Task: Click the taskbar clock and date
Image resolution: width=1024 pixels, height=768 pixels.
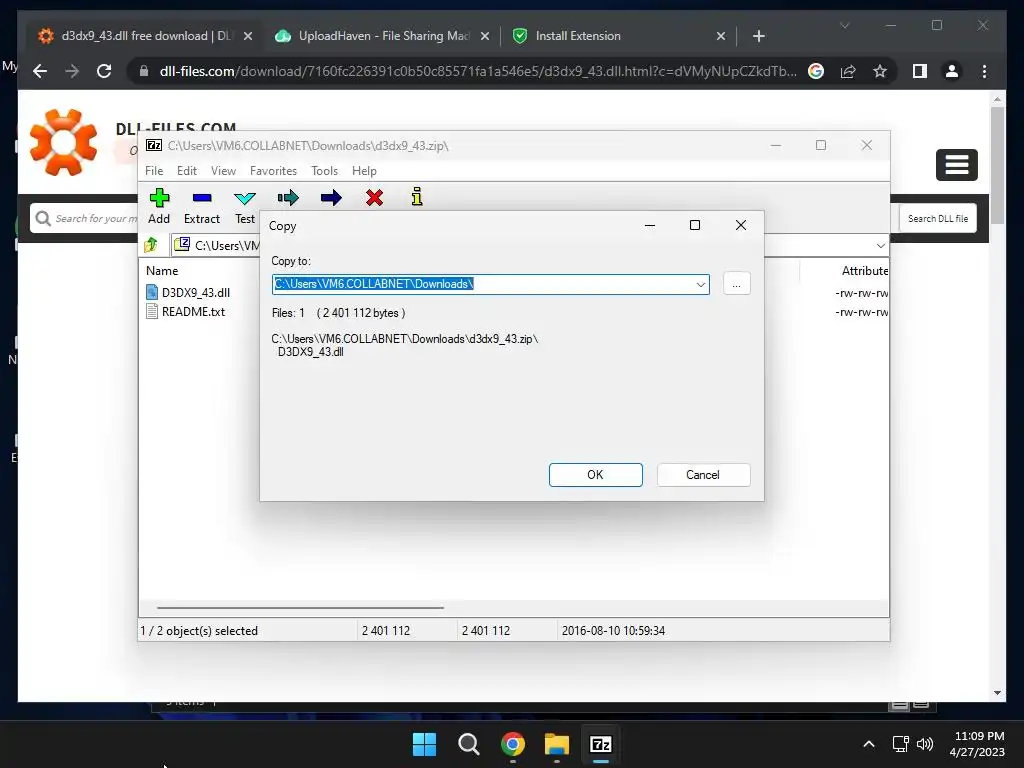Action: tap(977, 744)
